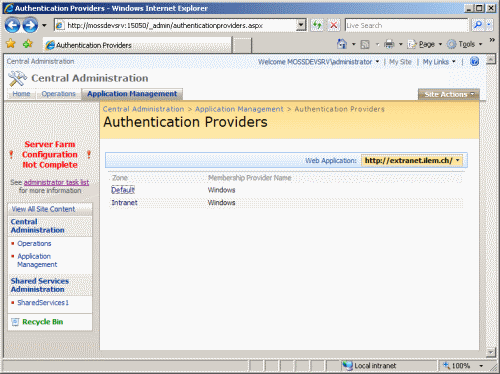Go forward with the browser Forward arrow
500x374 pixels.
30,25
